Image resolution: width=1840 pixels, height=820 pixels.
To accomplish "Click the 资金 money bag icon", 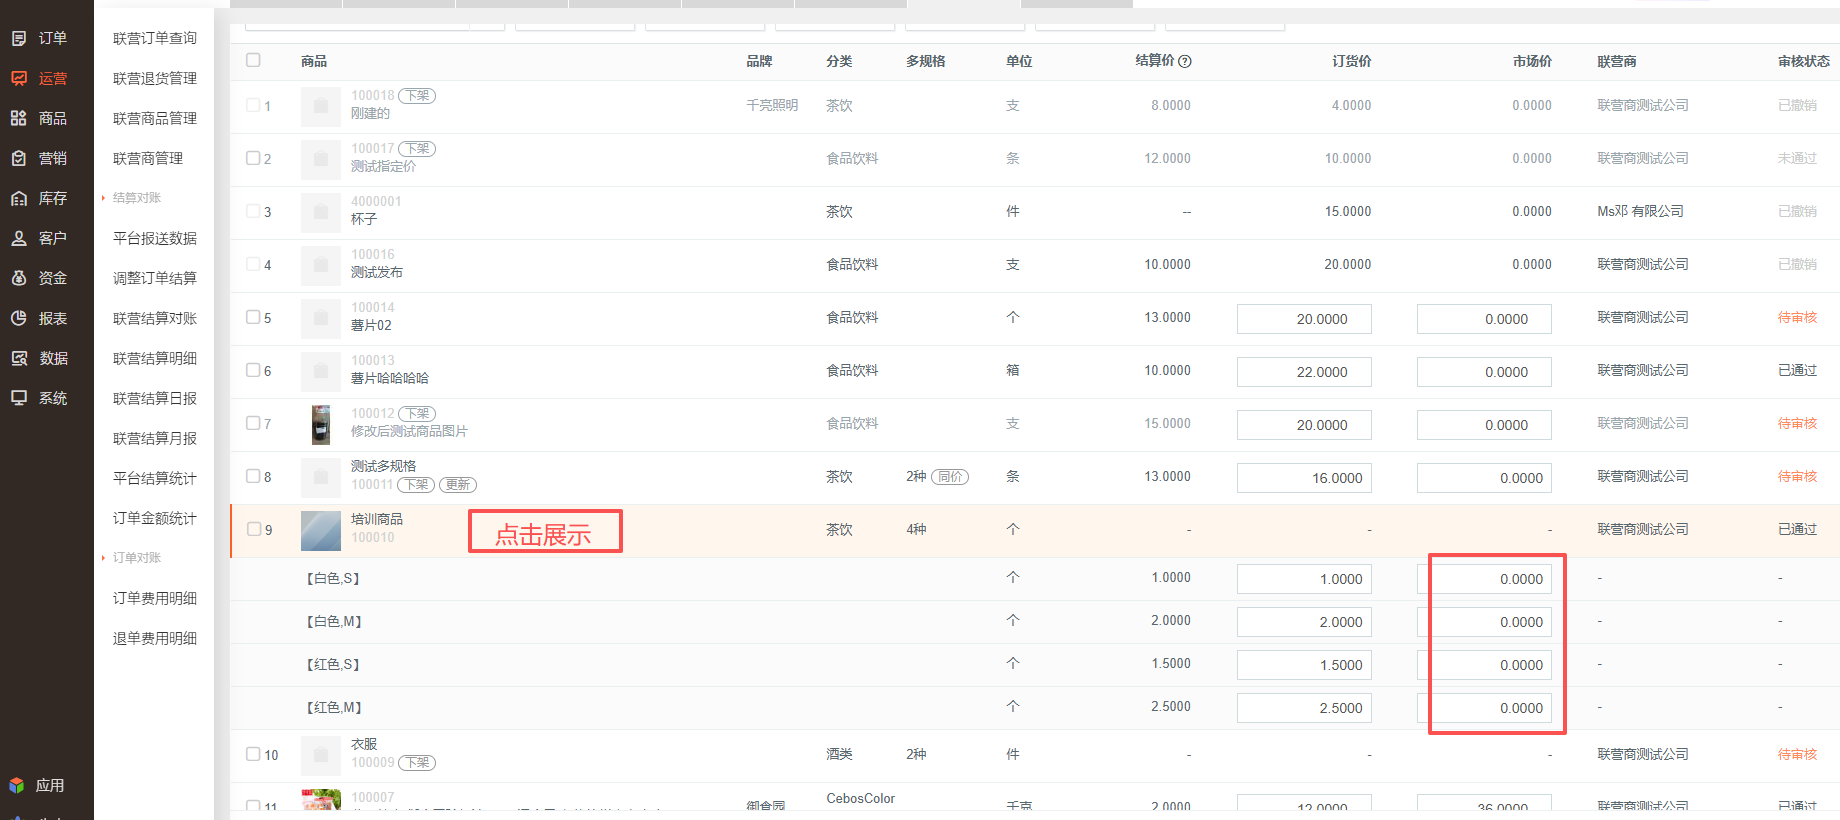I will point(19,278).
